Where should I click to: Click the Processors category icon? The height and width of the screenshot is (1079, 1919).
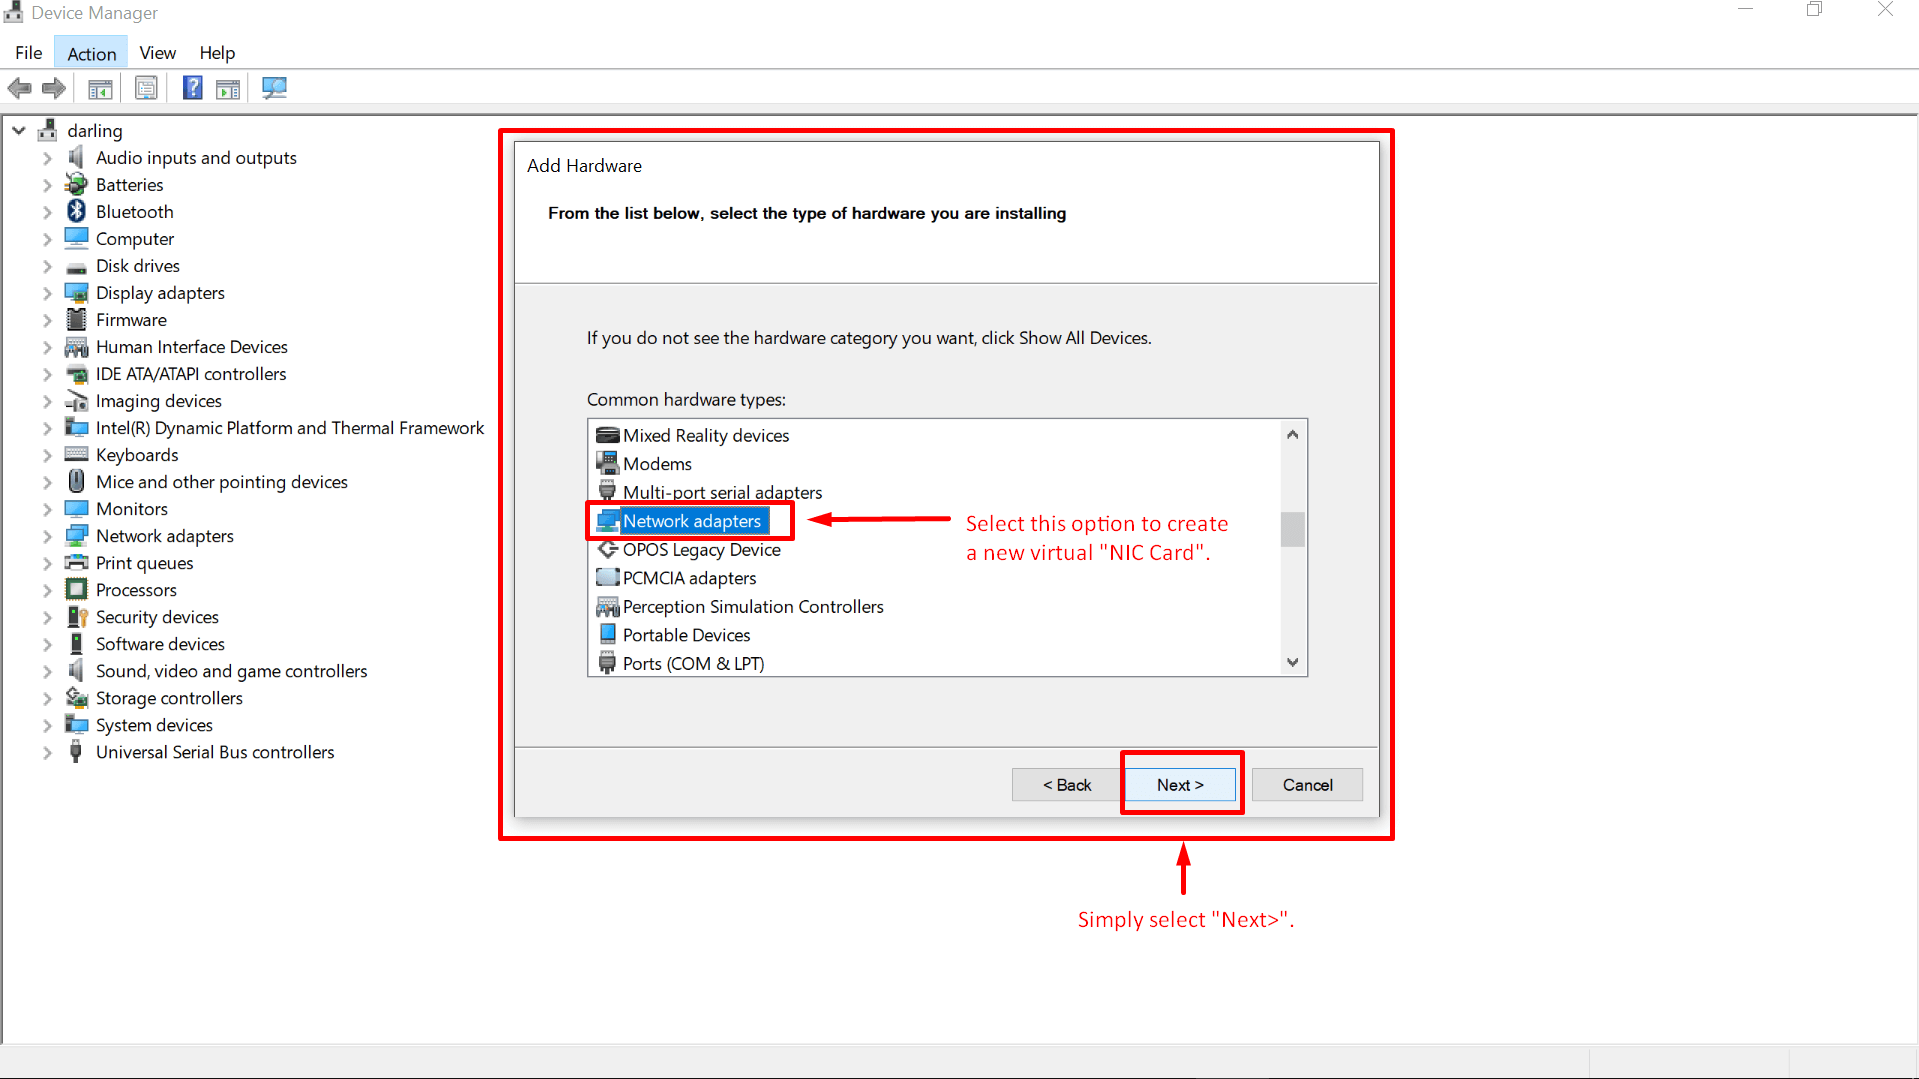(x=76, y=589)
